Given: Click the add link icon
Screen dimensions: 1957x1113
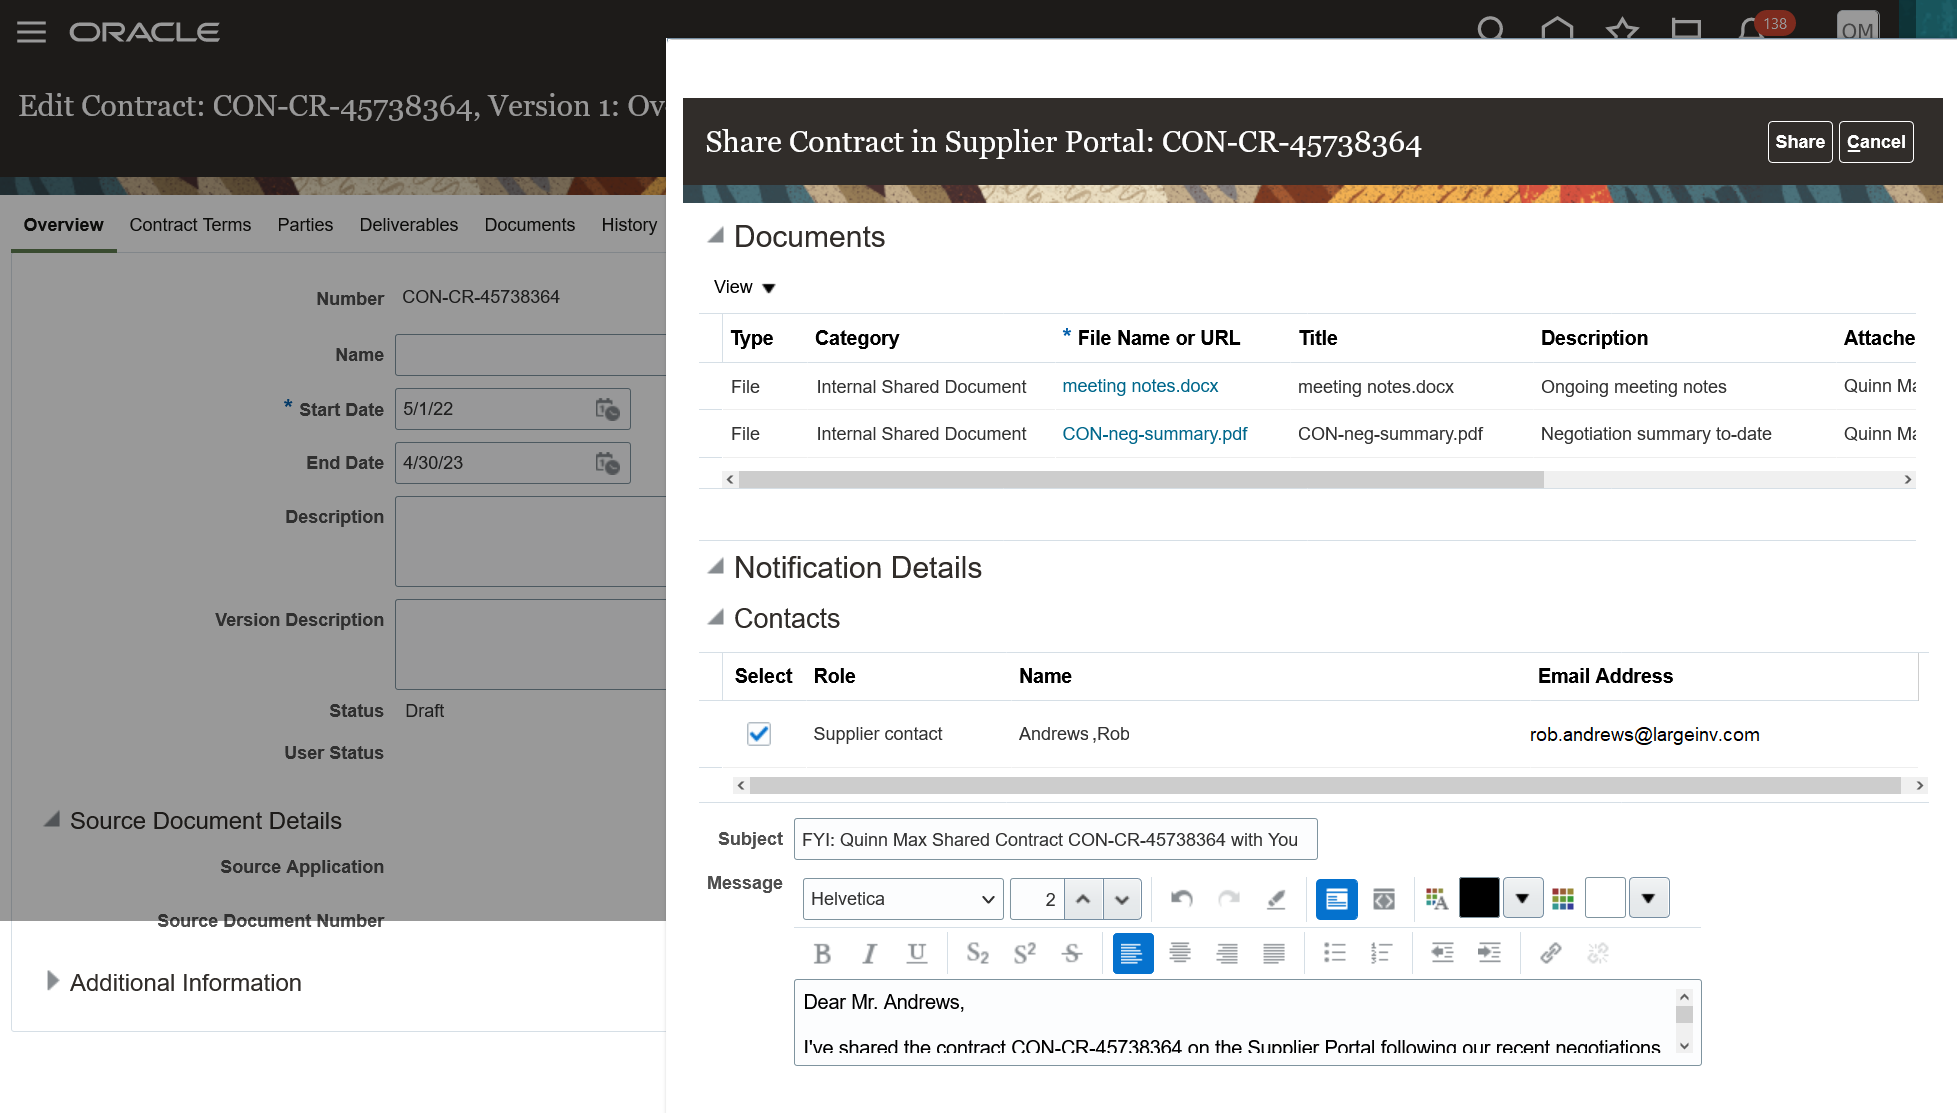Looking at the screenshot, I should [x=1550, y=953].
